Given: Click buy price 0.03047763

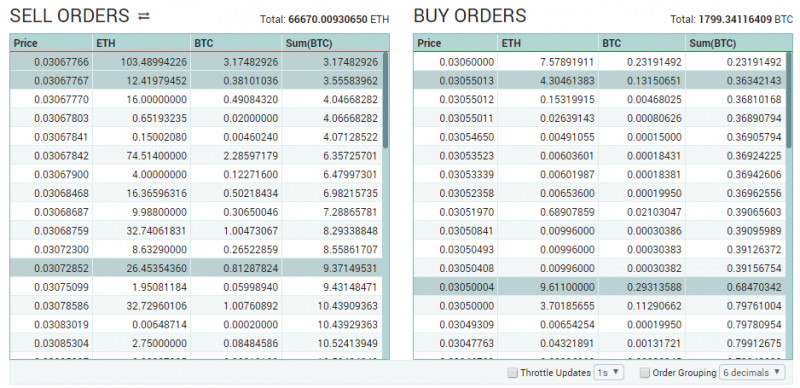Looking at the screenshot, I should (466, 343).
